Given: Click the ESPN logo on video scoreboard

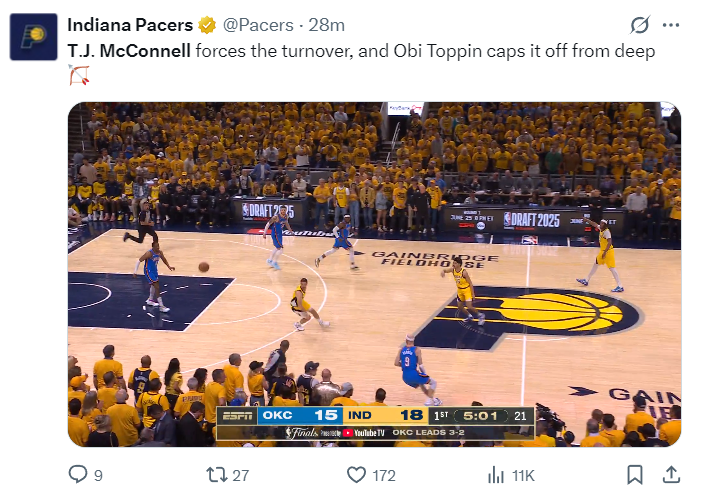Looking at the screenshot, I should [237, 414].
